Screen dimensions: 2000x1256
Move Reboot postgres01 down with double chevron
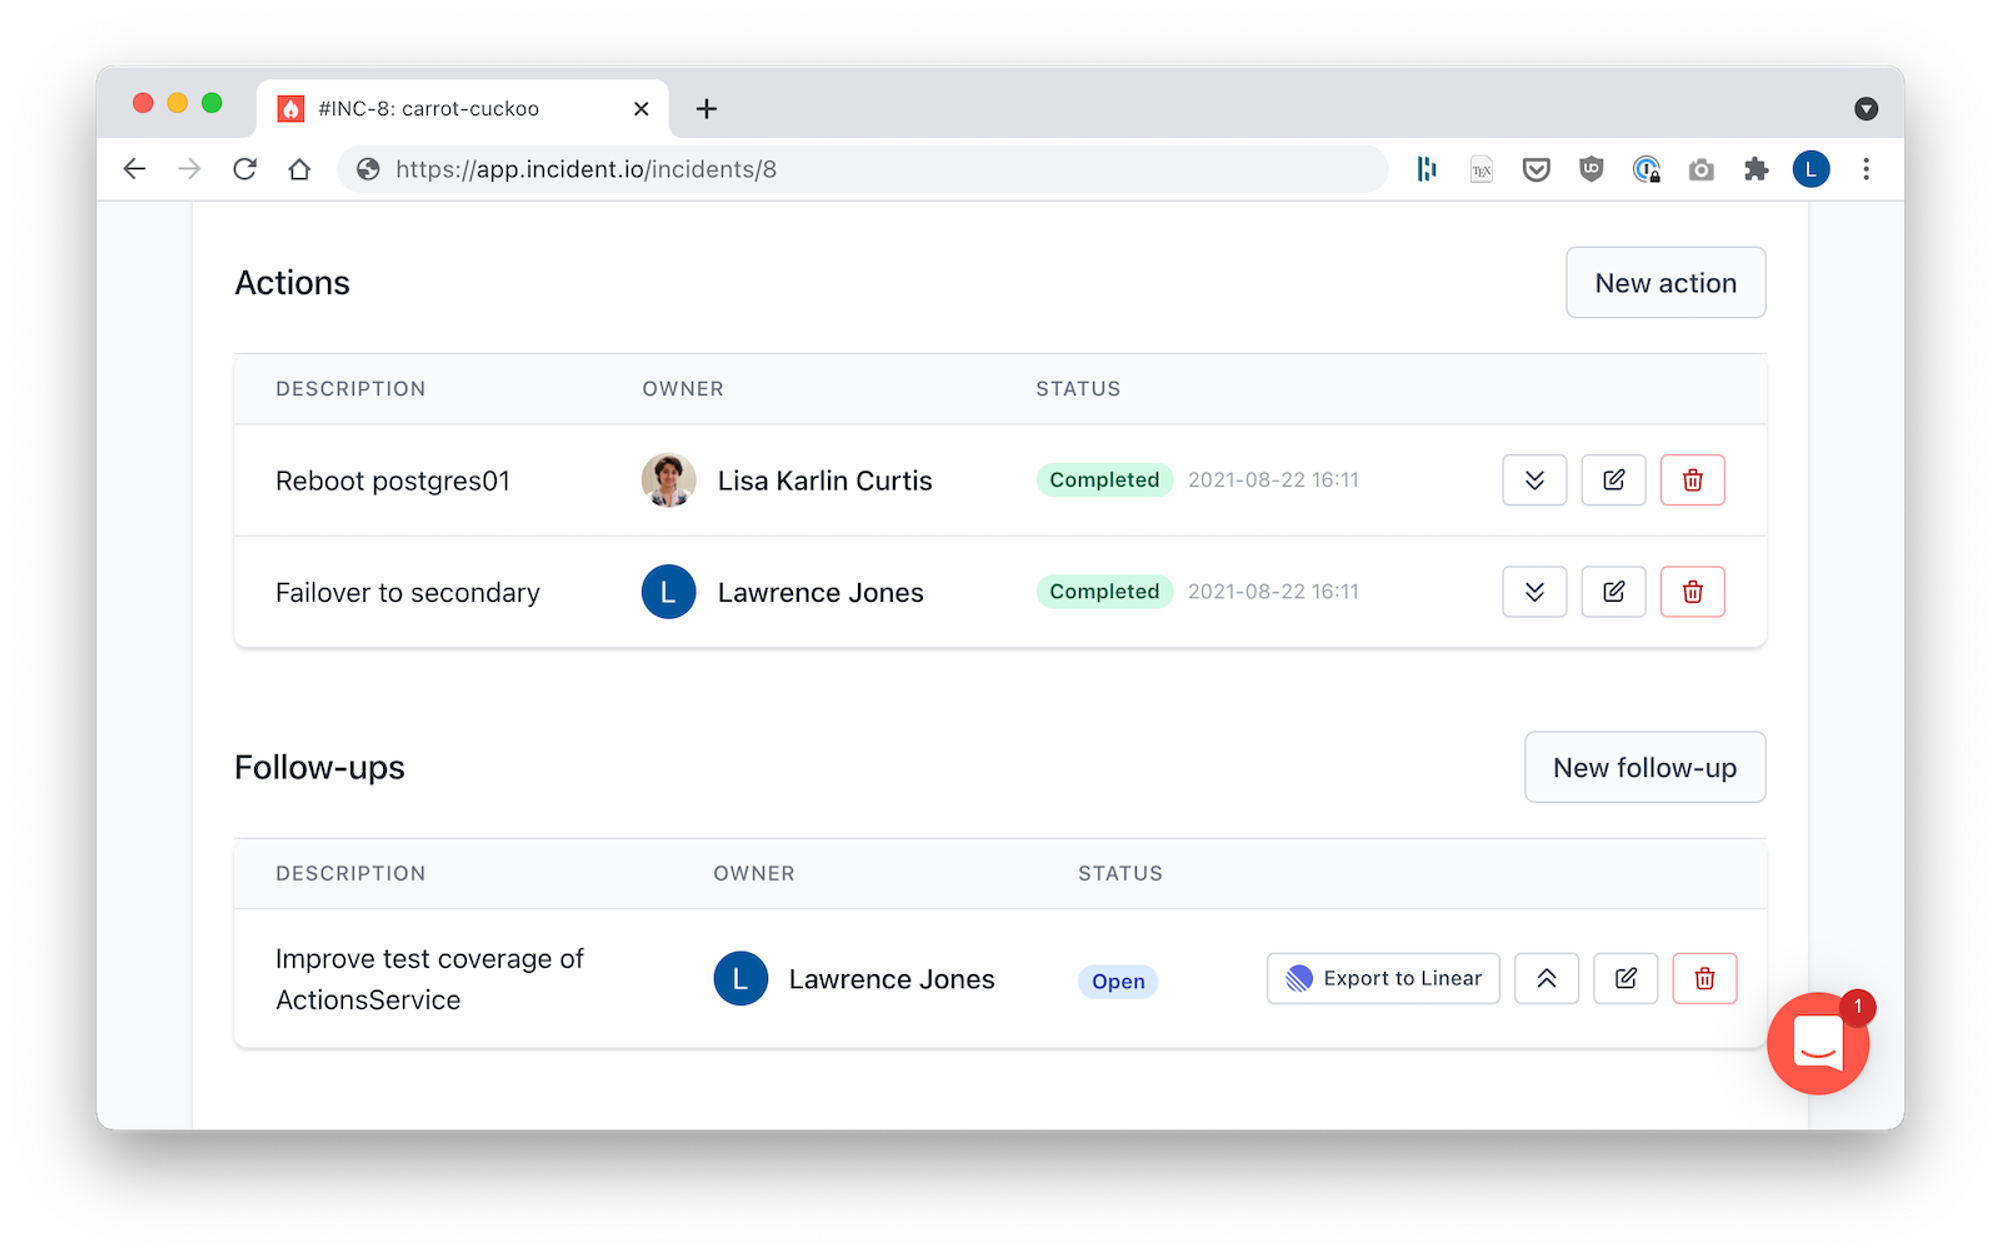pyautogui.click(x=1534, y=480)
